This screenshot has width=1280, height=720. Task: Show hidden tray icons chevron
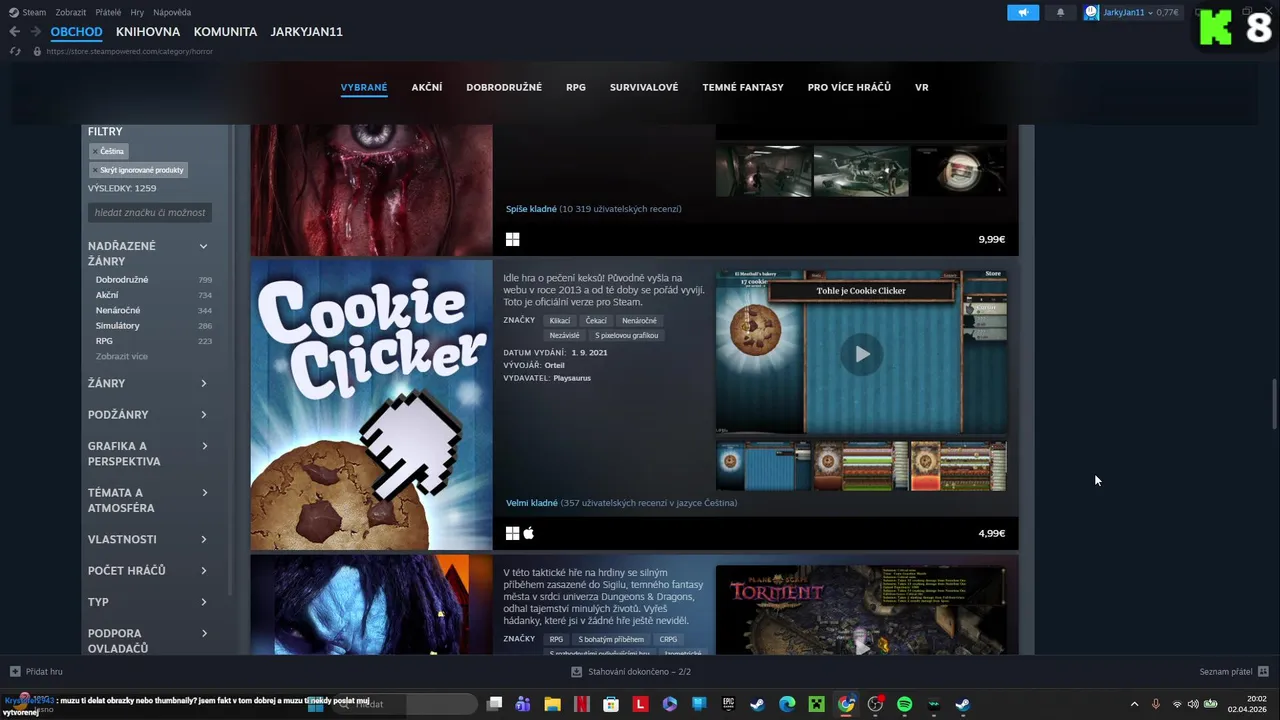pyautogui.click(x=1134, y=704)
